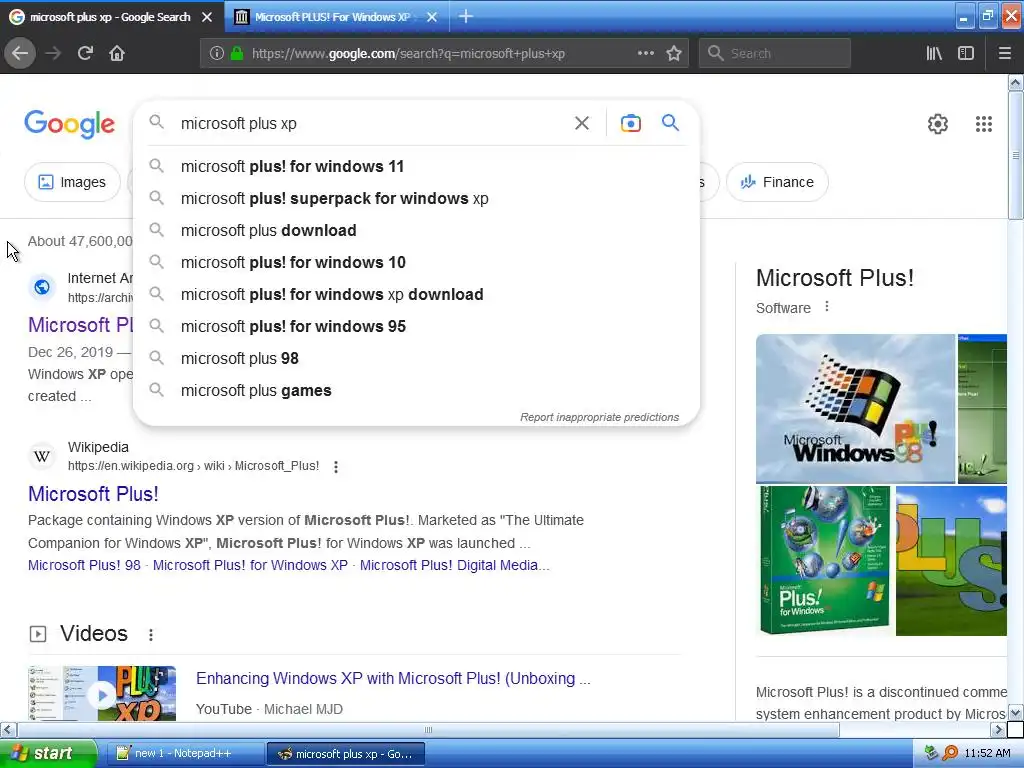Viewport: 1024px width, 768px height.
Task: Choose suggestion microsoft plus! for windows 10
Action: pyautogui.click(x=416, y=263)
